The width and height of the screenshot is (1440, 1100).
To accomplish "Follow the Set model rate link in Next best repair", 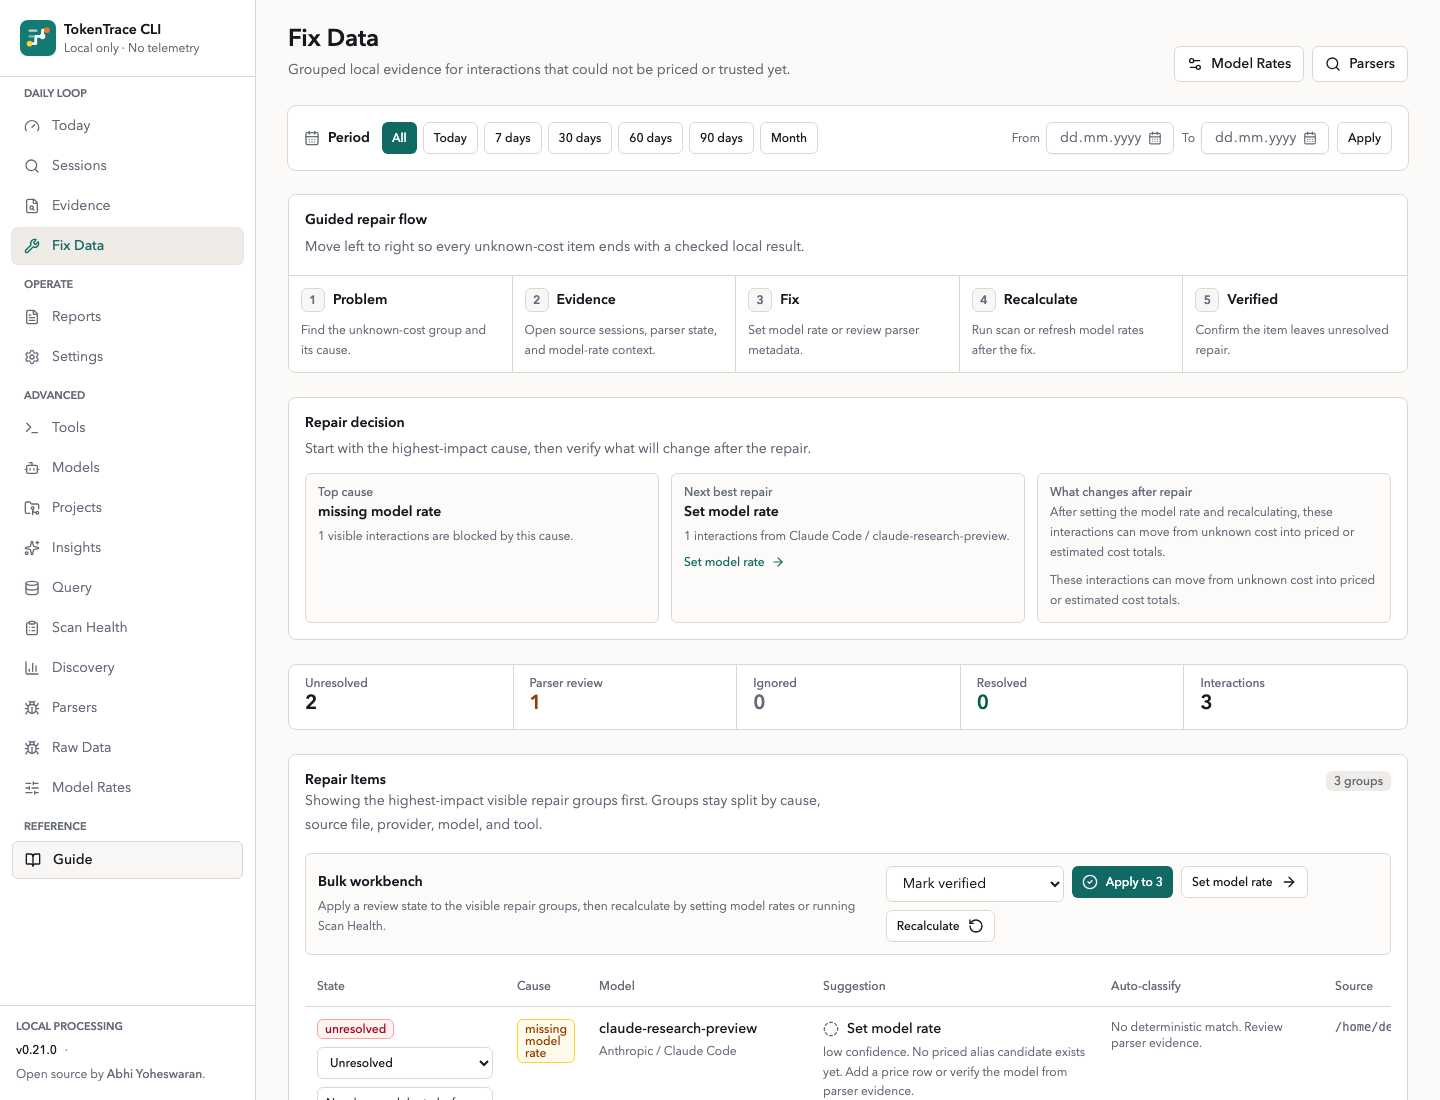I will pyautogui.click(x=733, y=562).
